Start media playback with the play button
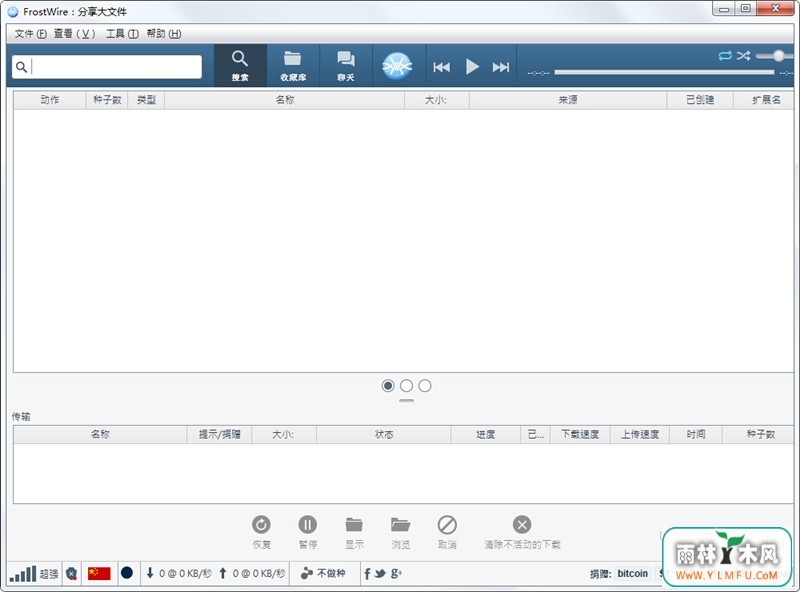800x592 pixels. tap(472, 67)
